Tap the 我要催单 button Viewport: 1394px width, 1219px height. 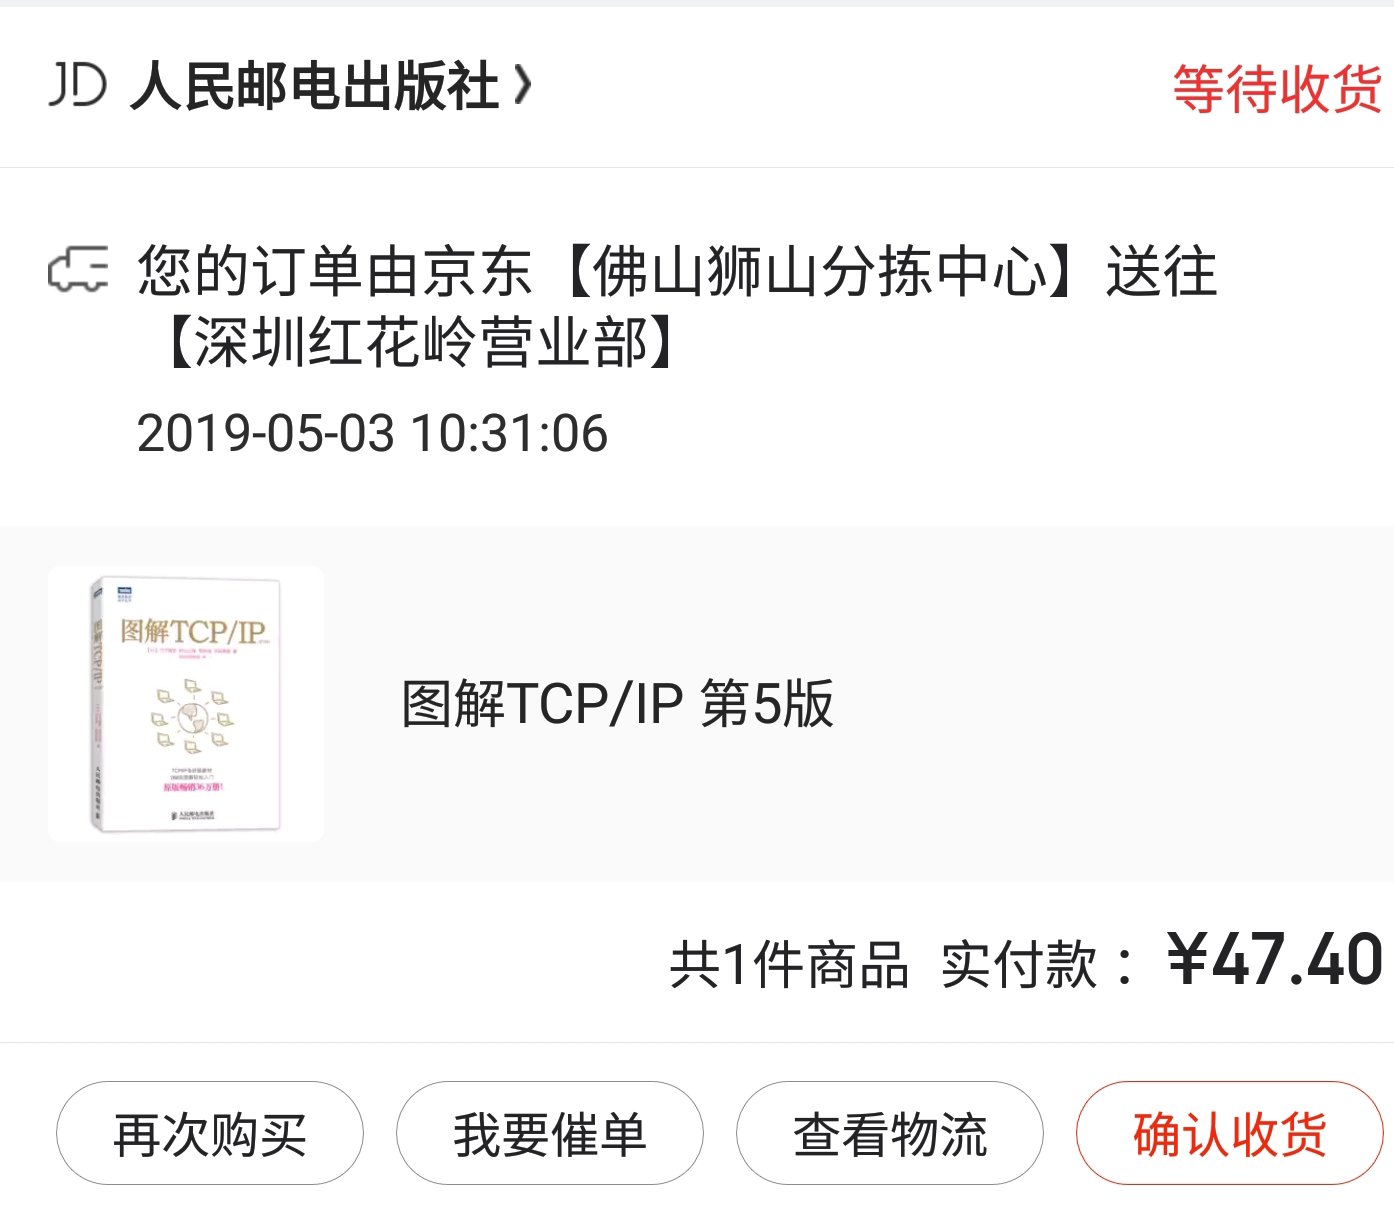click(x=550, y=1134)
